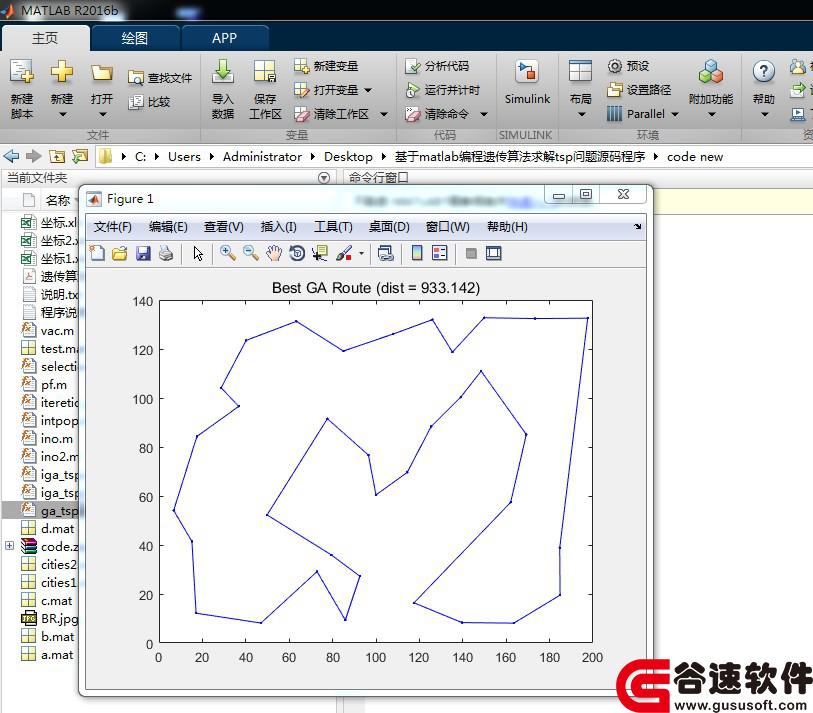Image resolution: width=813 pixels, height=713 pixels.
Task: Go back with the address bar arrow
Action: pyautogui.click(x=11, y=156)
